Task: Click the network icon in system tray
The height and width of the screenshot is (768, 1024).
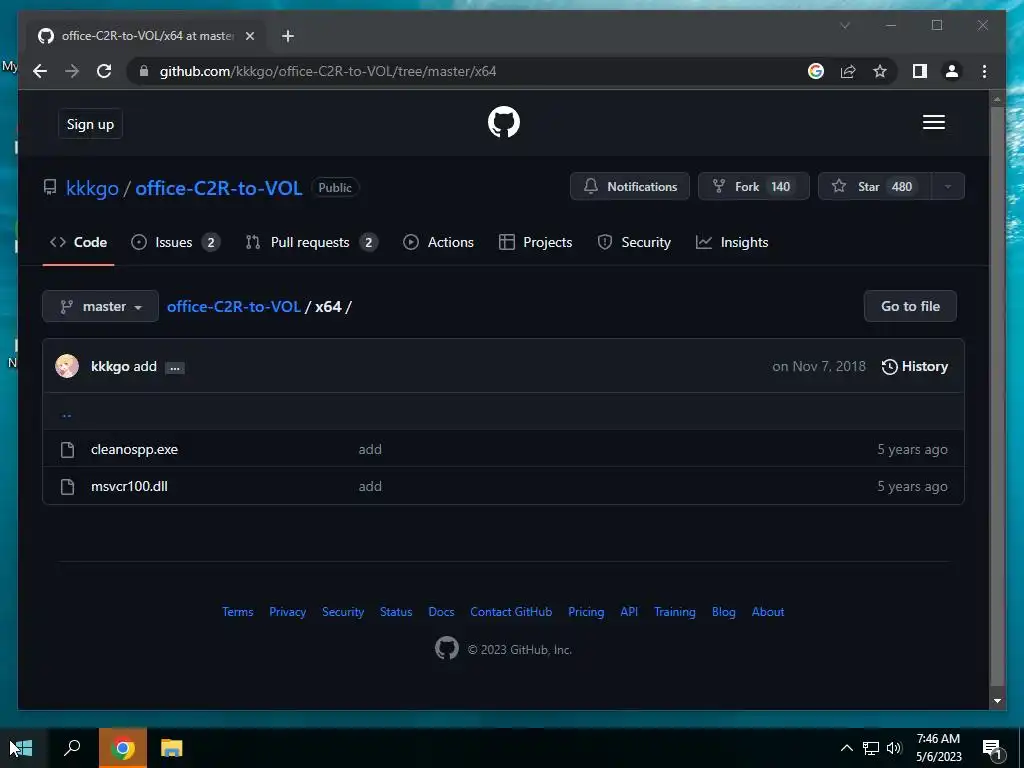Action: (x=871, y=748)
